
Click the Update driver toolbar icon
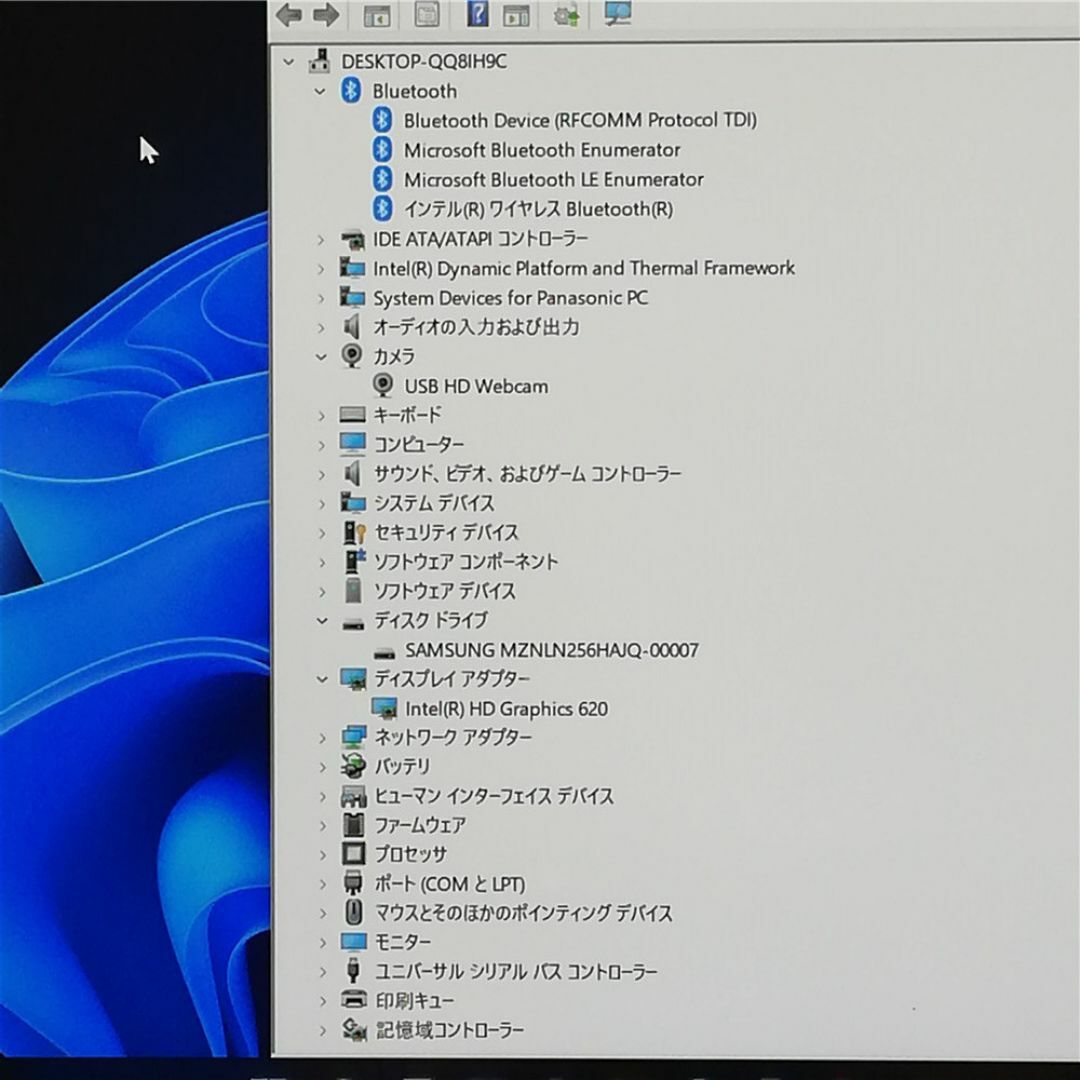567,14
